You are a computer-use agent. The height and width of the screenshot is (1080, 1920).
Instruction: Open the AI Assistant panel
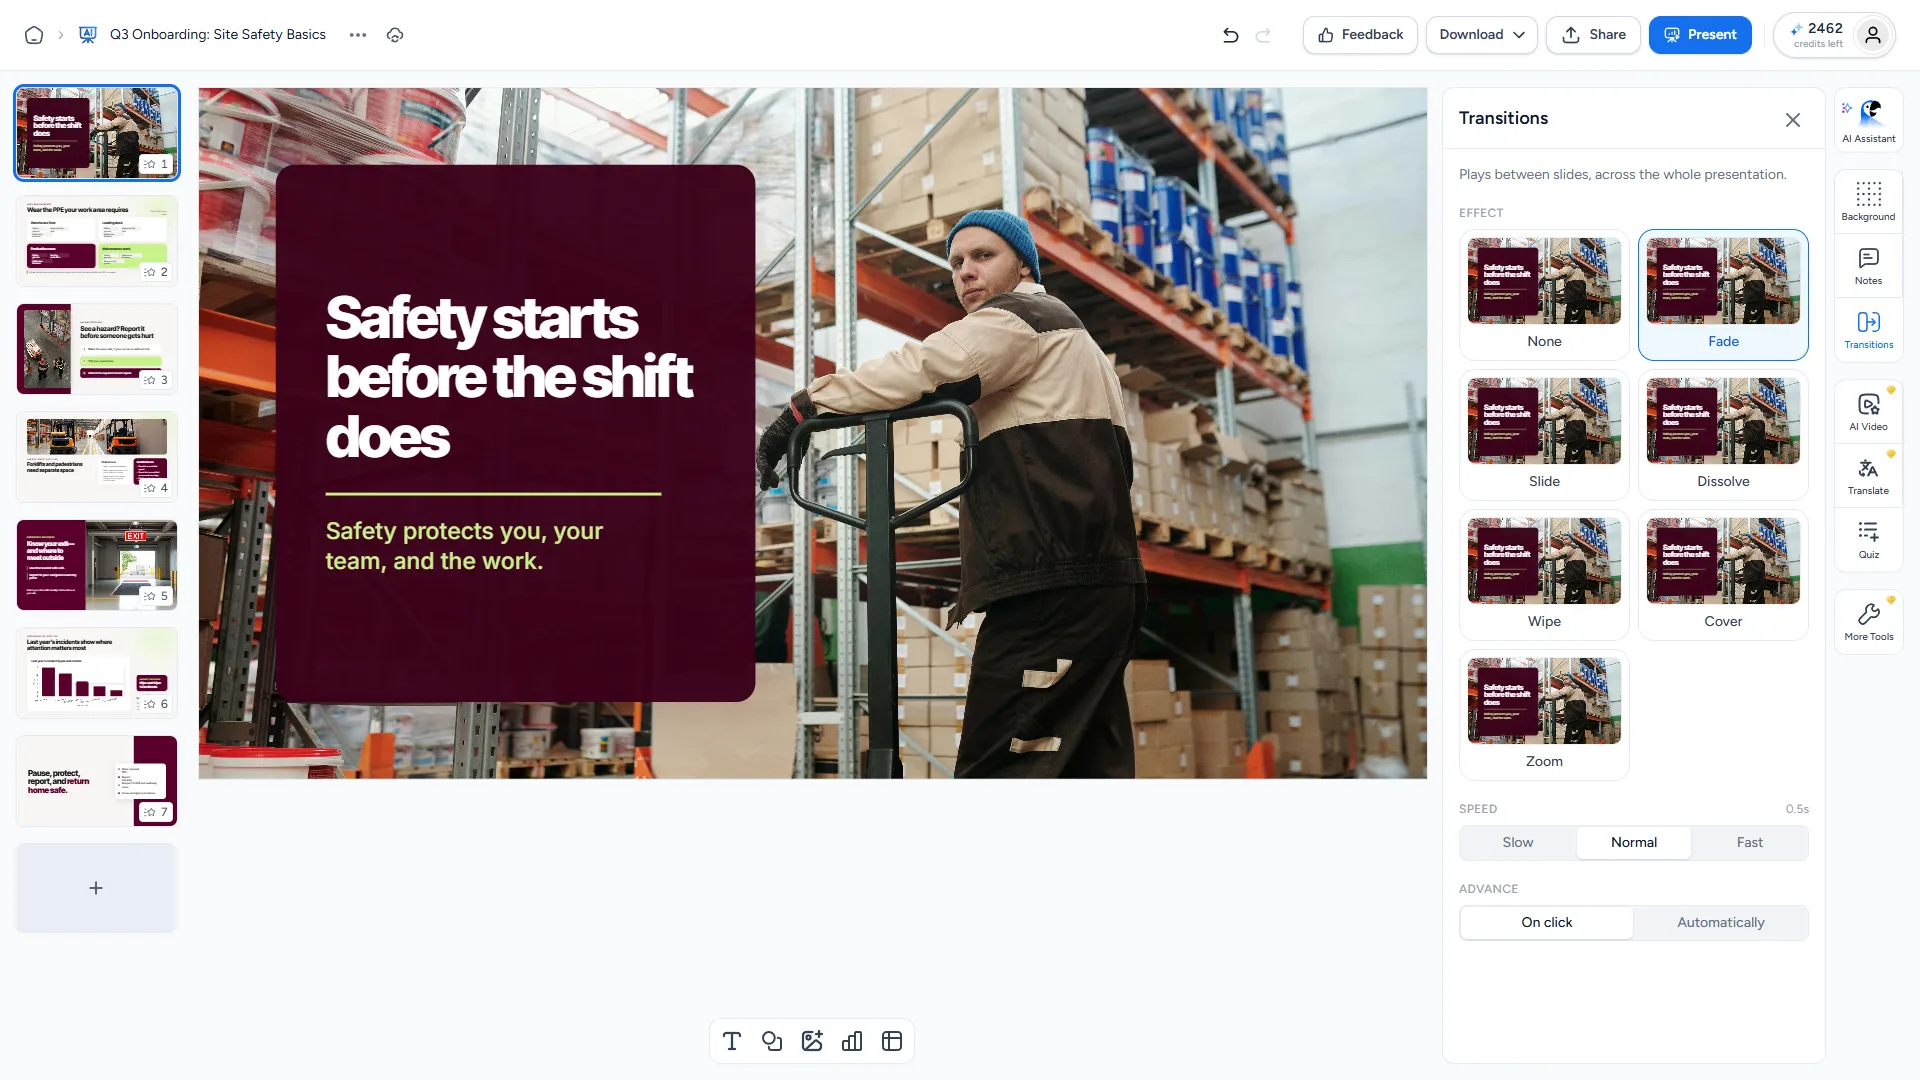click(1868, 120)
